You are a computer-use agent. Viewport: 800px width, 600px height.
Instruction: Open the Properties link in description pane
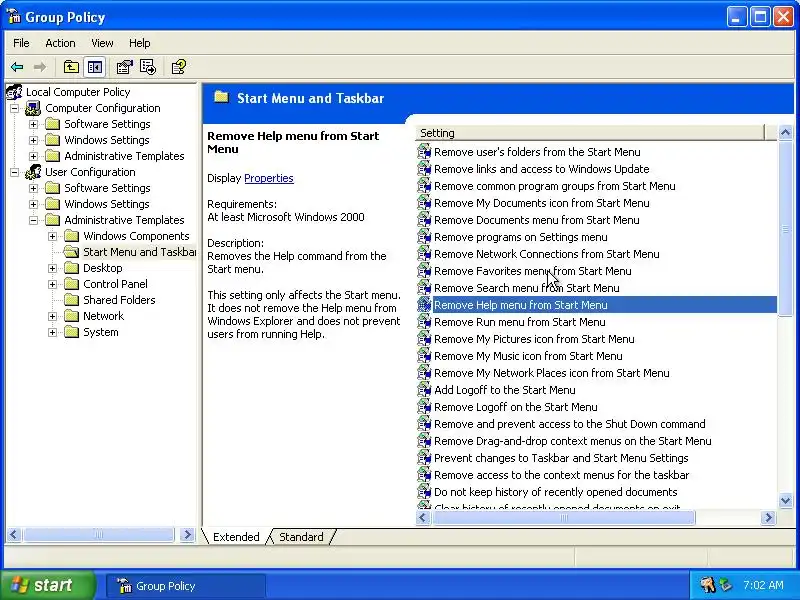269,178
